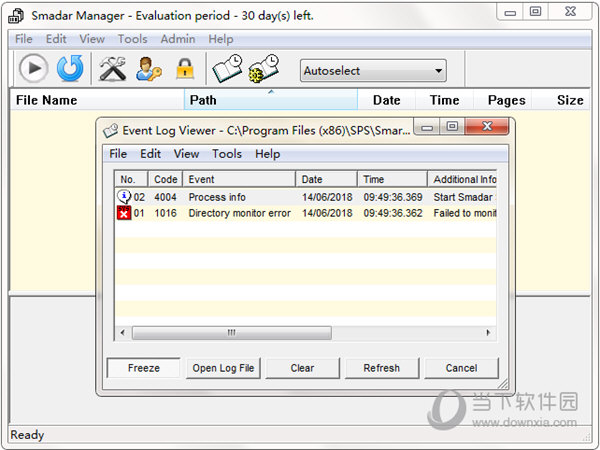Sort log by Code column header

tap(165, 179)
